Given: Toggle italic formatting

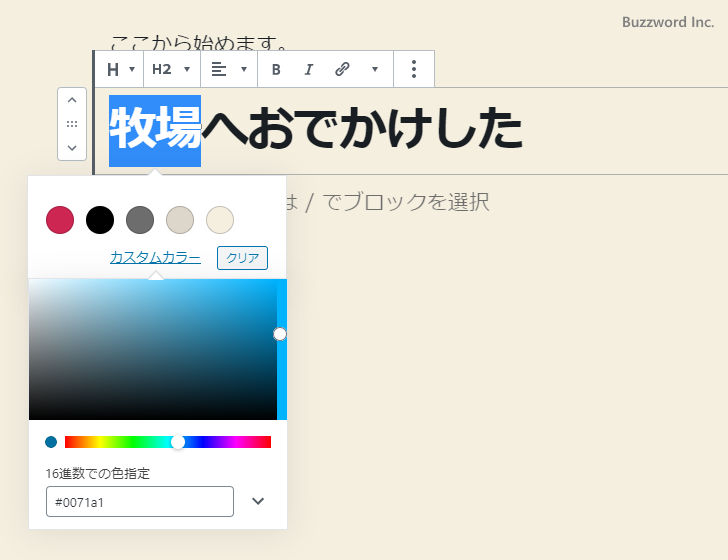Looking at the screenshot, I should coord(309,69).
